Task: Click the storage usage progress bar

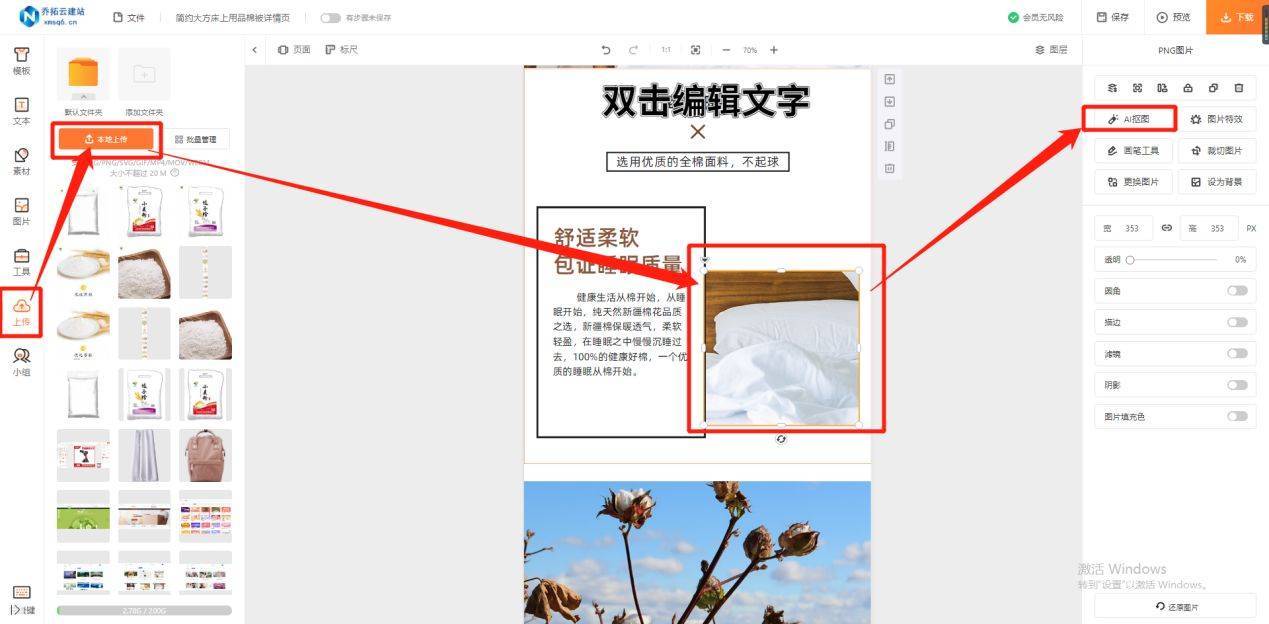Action: click(x=144, y=610)
